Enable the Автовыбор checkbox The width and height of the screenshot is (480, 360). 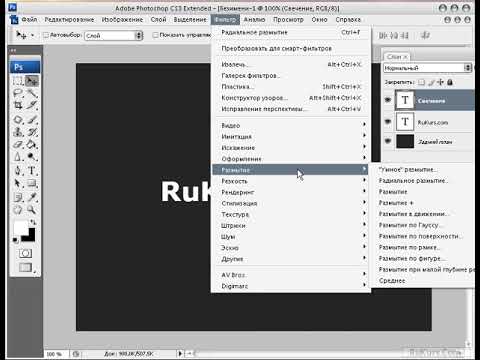coord(46,35)
